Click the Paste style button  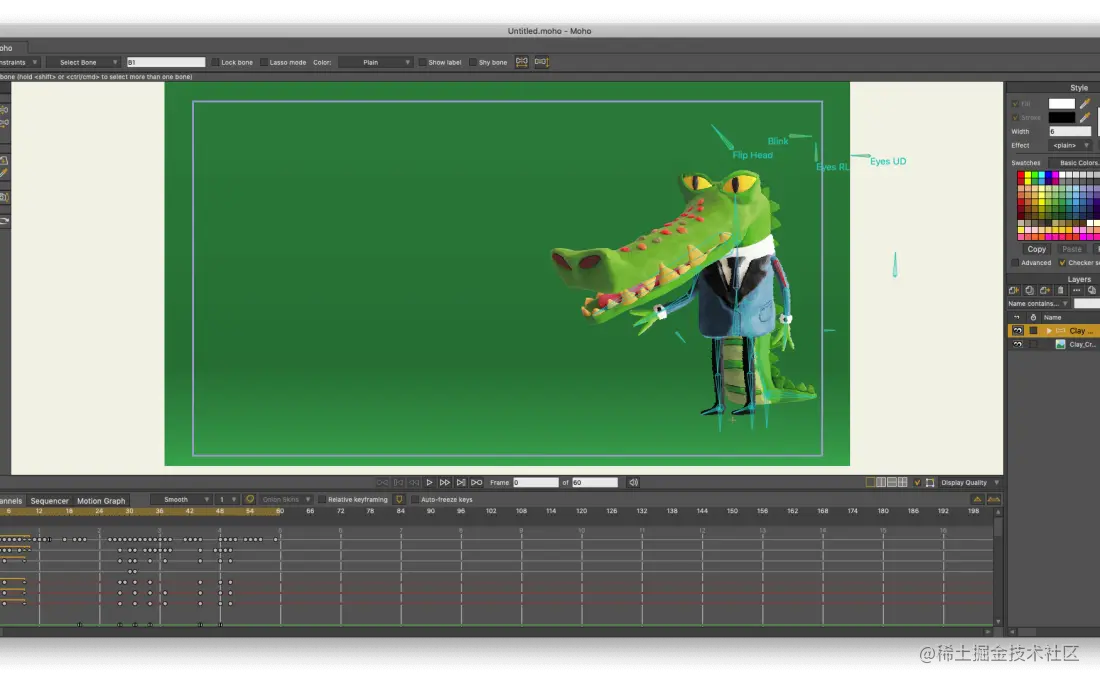(x=1071, y=249)
